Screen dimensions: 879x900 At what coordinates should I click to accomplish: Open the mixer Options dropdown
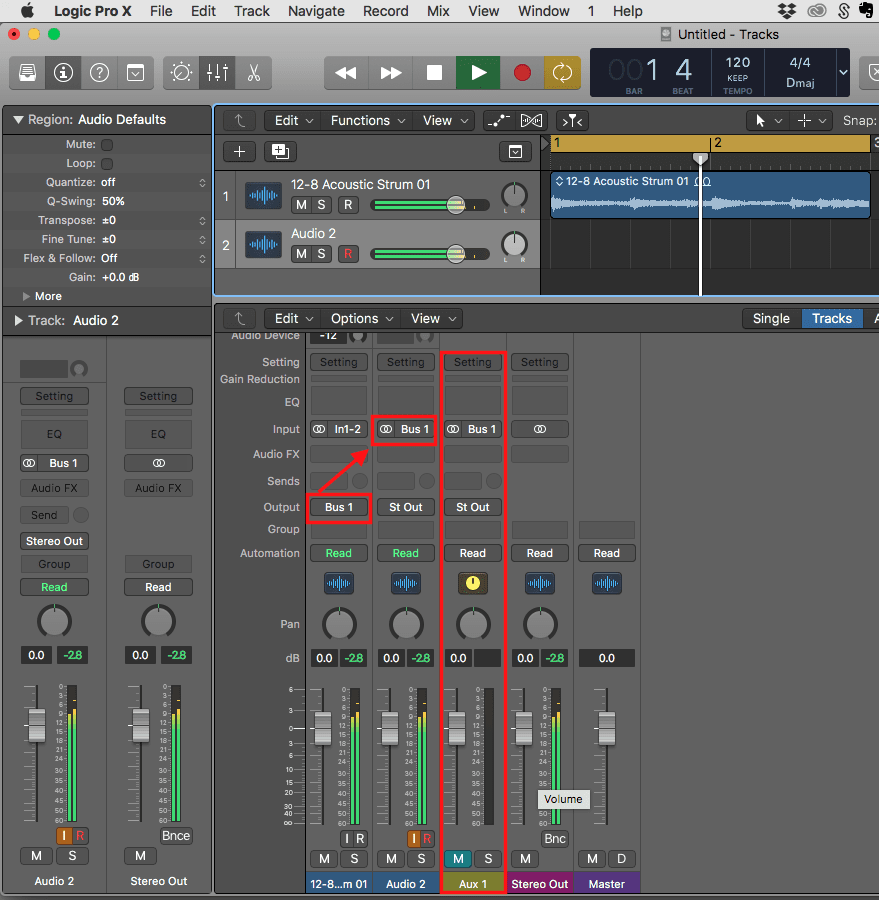tap(362, 319)
